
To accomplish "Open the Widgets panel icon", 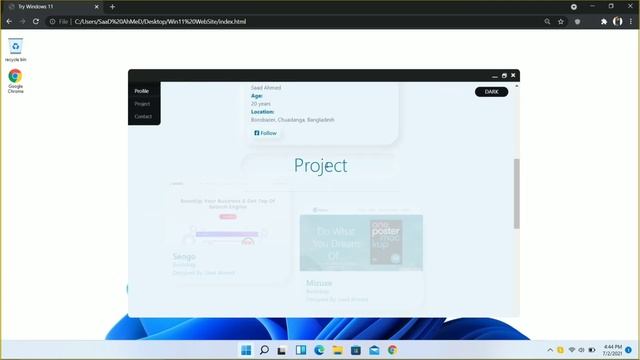I will (301, 350).
